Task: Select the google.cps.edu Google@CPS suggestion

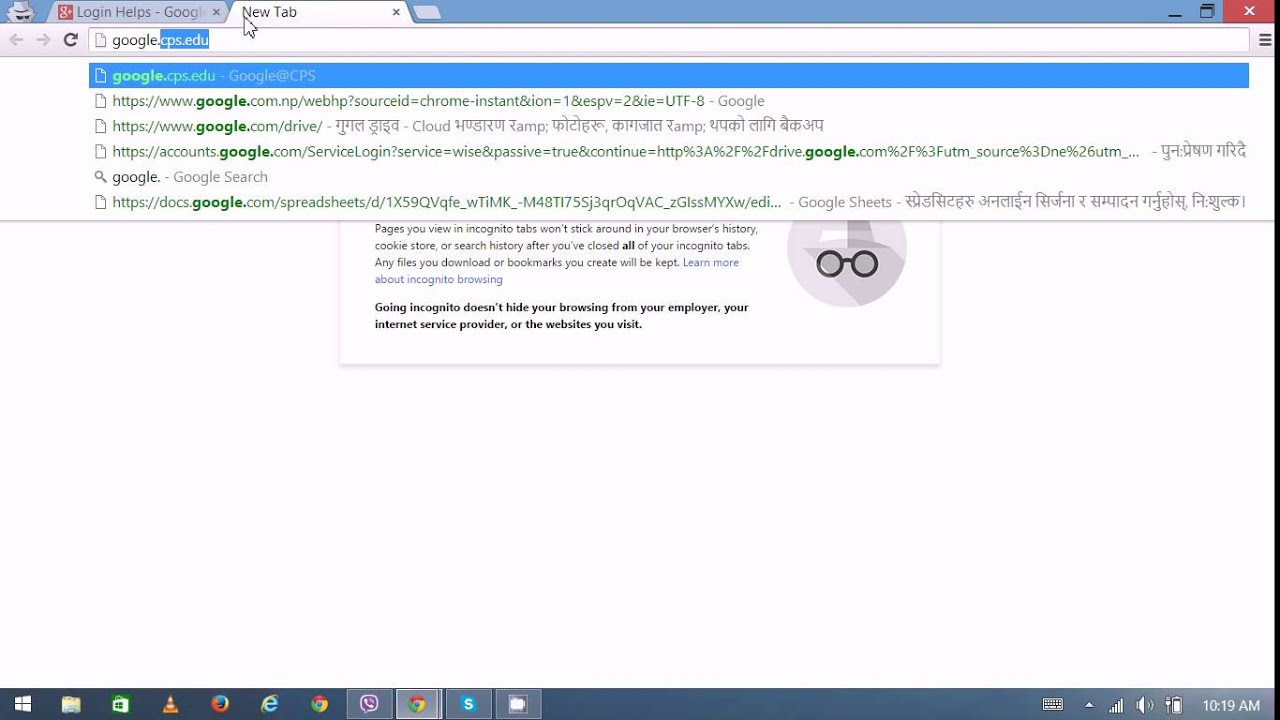Action: (668, 76)
